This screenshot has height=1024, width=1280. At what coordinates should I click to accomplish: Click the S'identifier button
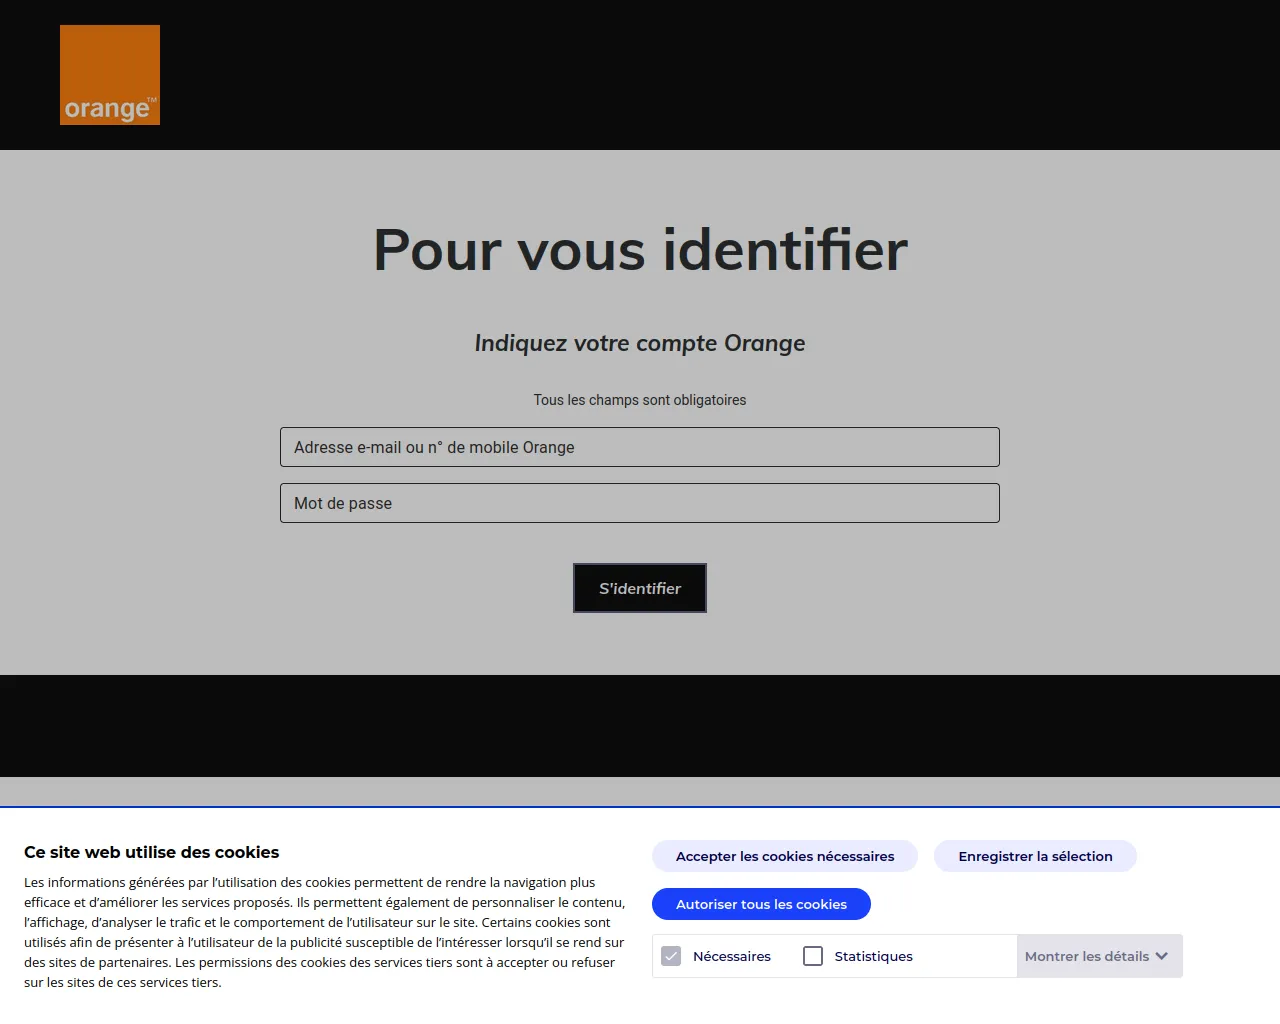click(x=640, y=588)
